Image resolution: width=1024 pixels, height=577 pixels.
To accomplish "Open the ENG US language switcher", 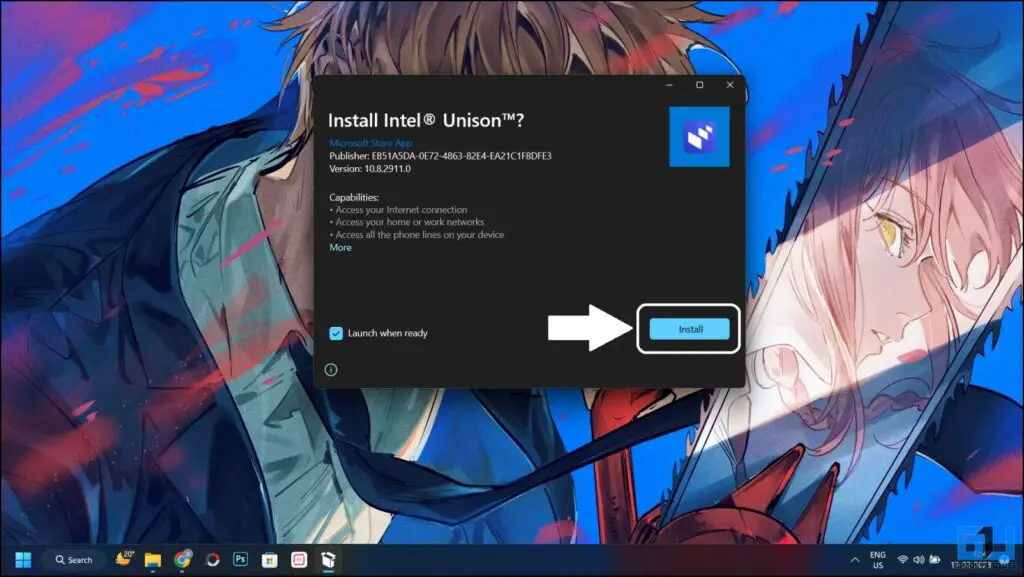I will click(879, 559).
